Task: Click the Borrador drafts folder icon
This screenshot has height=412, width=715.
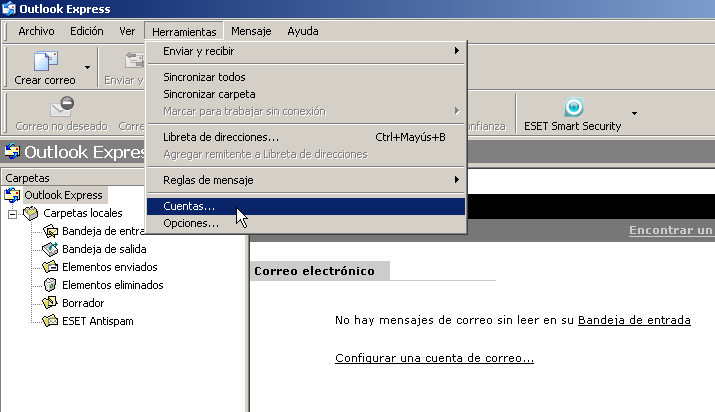Action: 50,303
